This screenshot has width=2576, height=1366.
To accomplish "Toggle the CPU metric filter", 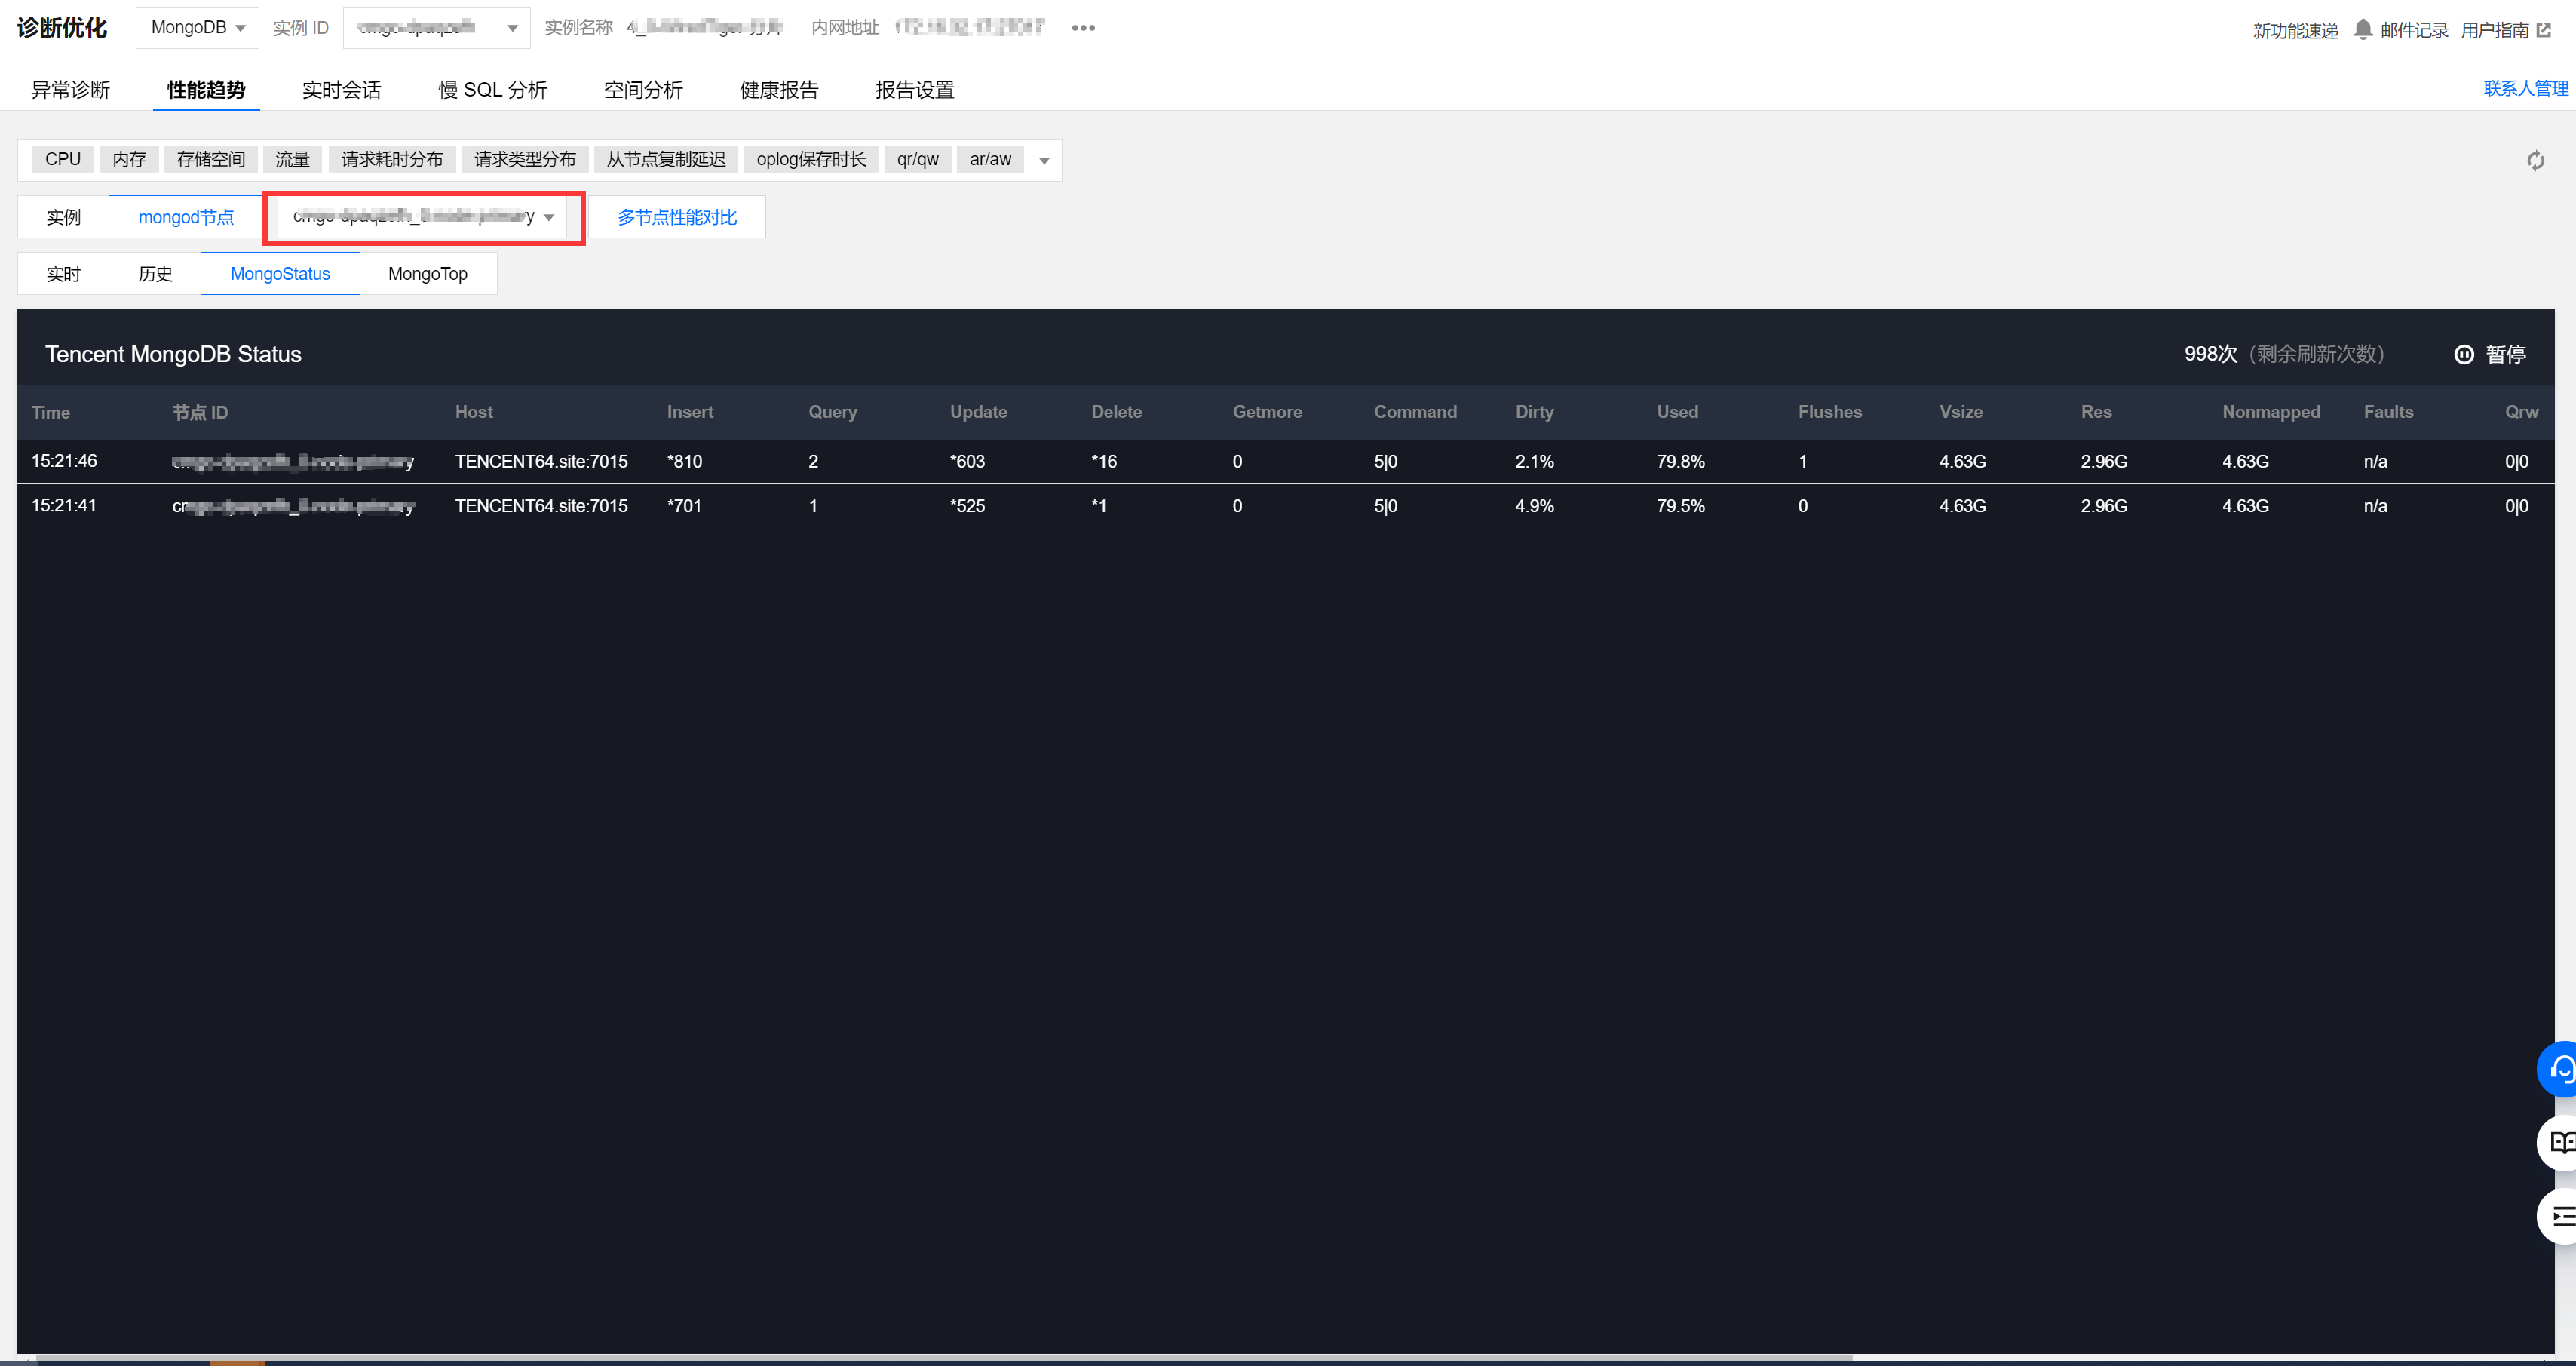I will click(62, 158).
